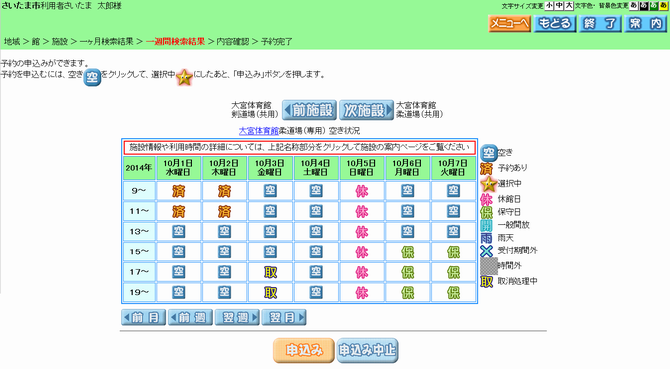670x369 pixels.
Task: Click breadcrumb 一ヶ月検索結果
Action: (106, 41)
